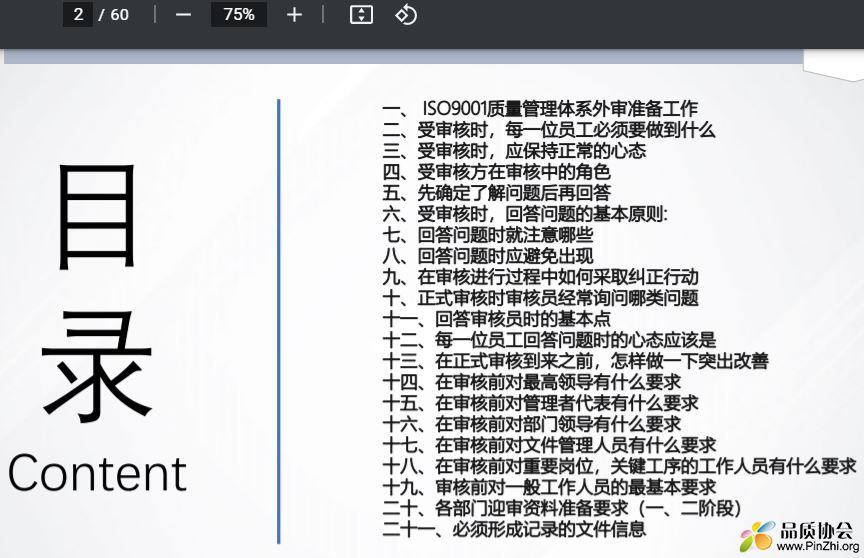864x558 pixels.
Task: Click line 十八、在审核前对重要岗位，关键工序的工作人员有什么要求
Action: tap(619, 466)
